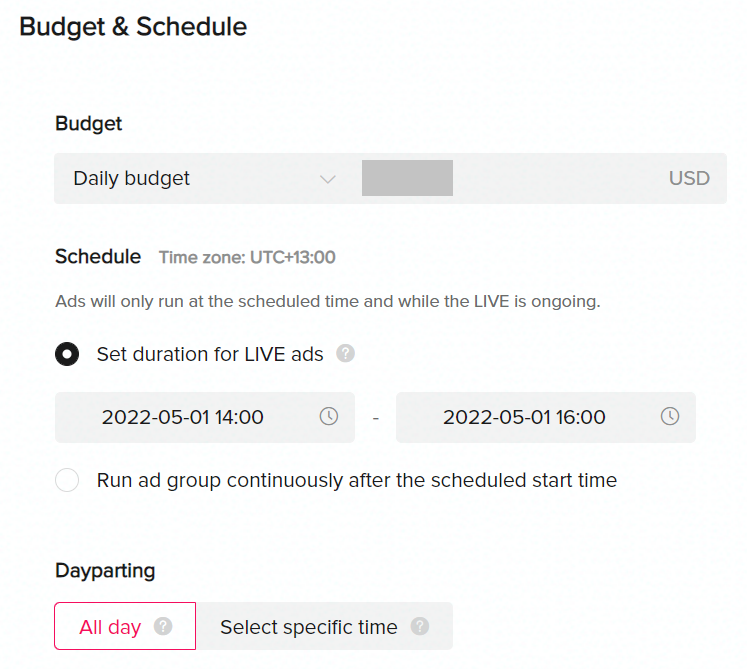This screenshot has width=747, height=669.
Task: Click the help icon inside All day
Action: point(164,627)
